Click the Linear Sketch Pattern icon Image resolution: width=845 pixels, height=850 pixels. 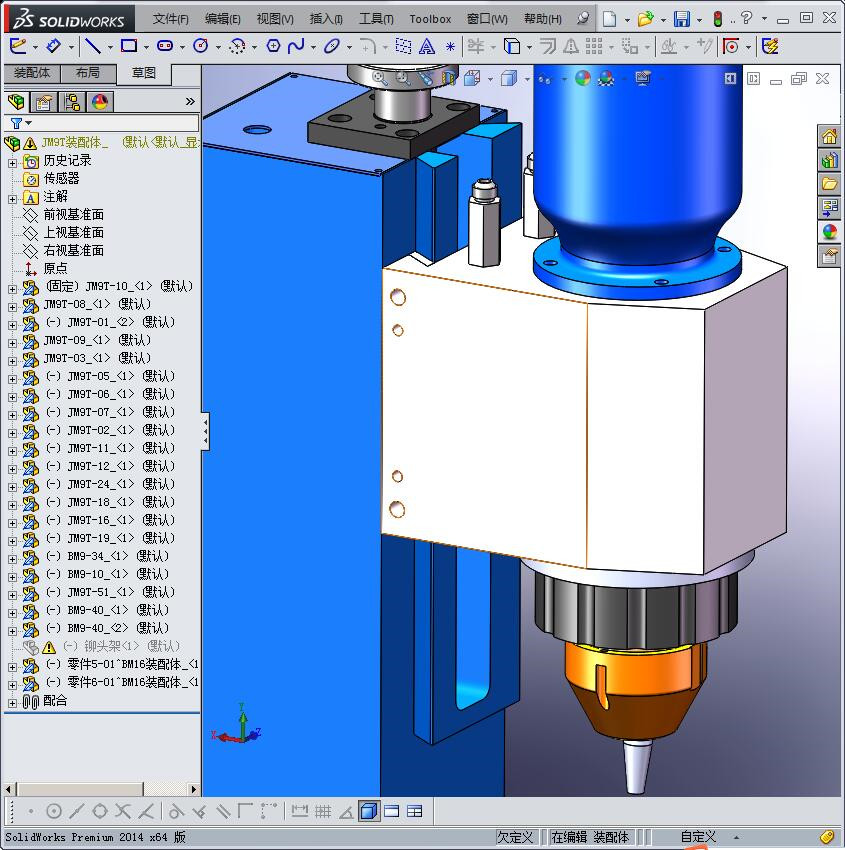click(x=594, y=46)
